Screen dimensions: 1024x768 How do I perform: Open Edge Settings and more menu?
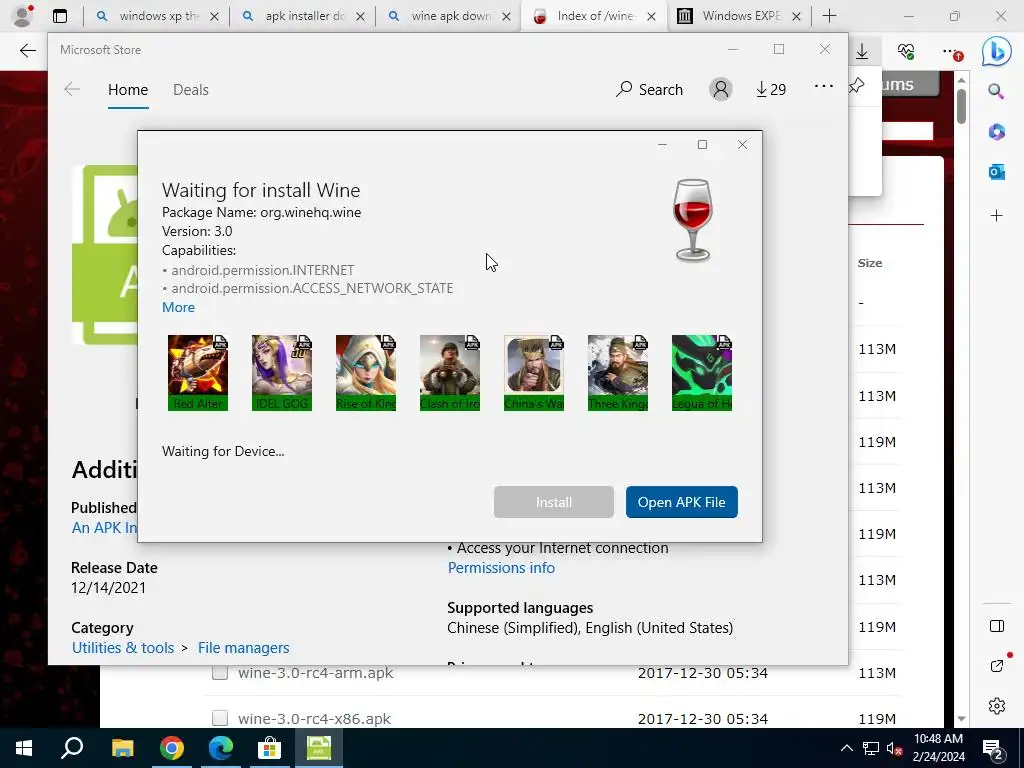point(951,52)
